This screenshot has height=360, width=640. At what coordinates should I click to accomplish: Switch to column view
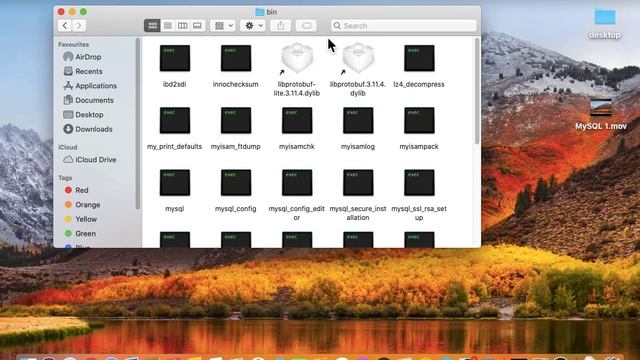click(x=182, y=26)
